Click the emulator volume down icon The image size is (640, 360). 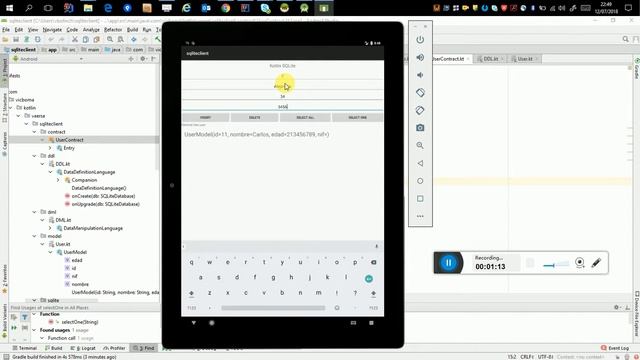click(x=420, y=75)
